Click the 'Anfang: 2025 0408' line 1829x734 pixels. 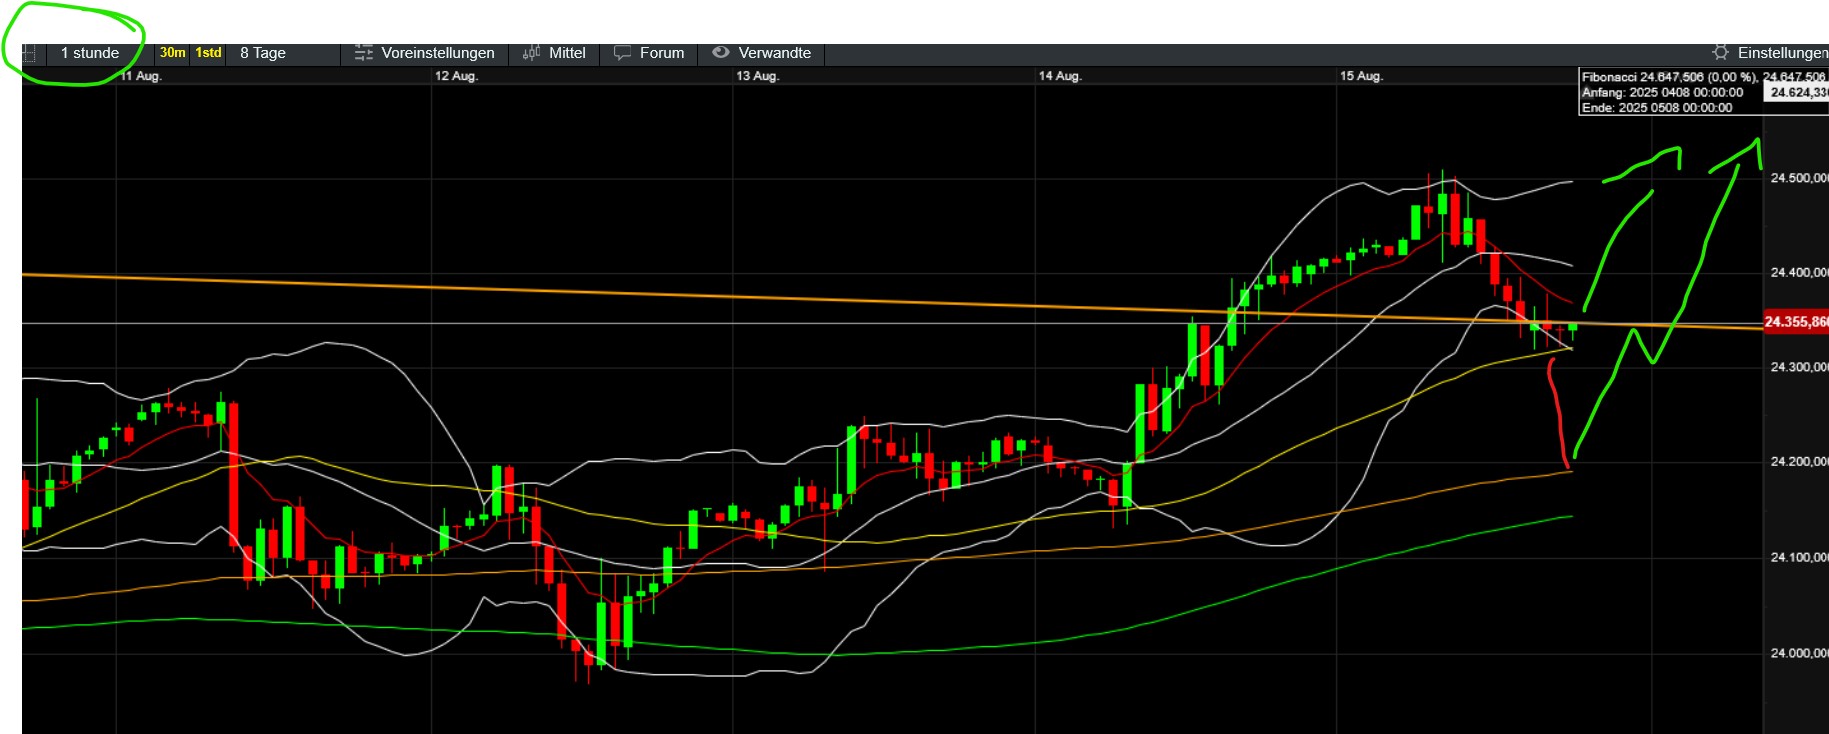tap(1662, 92)
